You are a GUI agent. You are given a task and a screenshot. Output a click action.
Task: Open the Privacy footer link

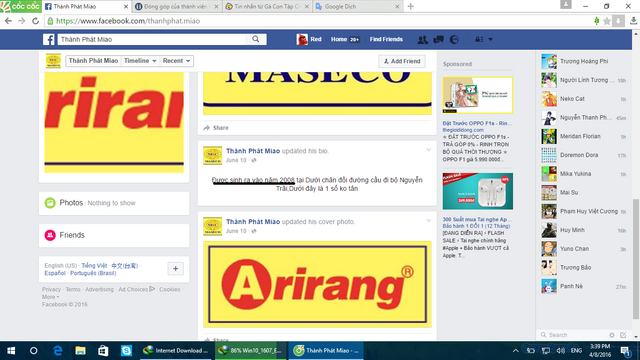(x=51, y=289)
